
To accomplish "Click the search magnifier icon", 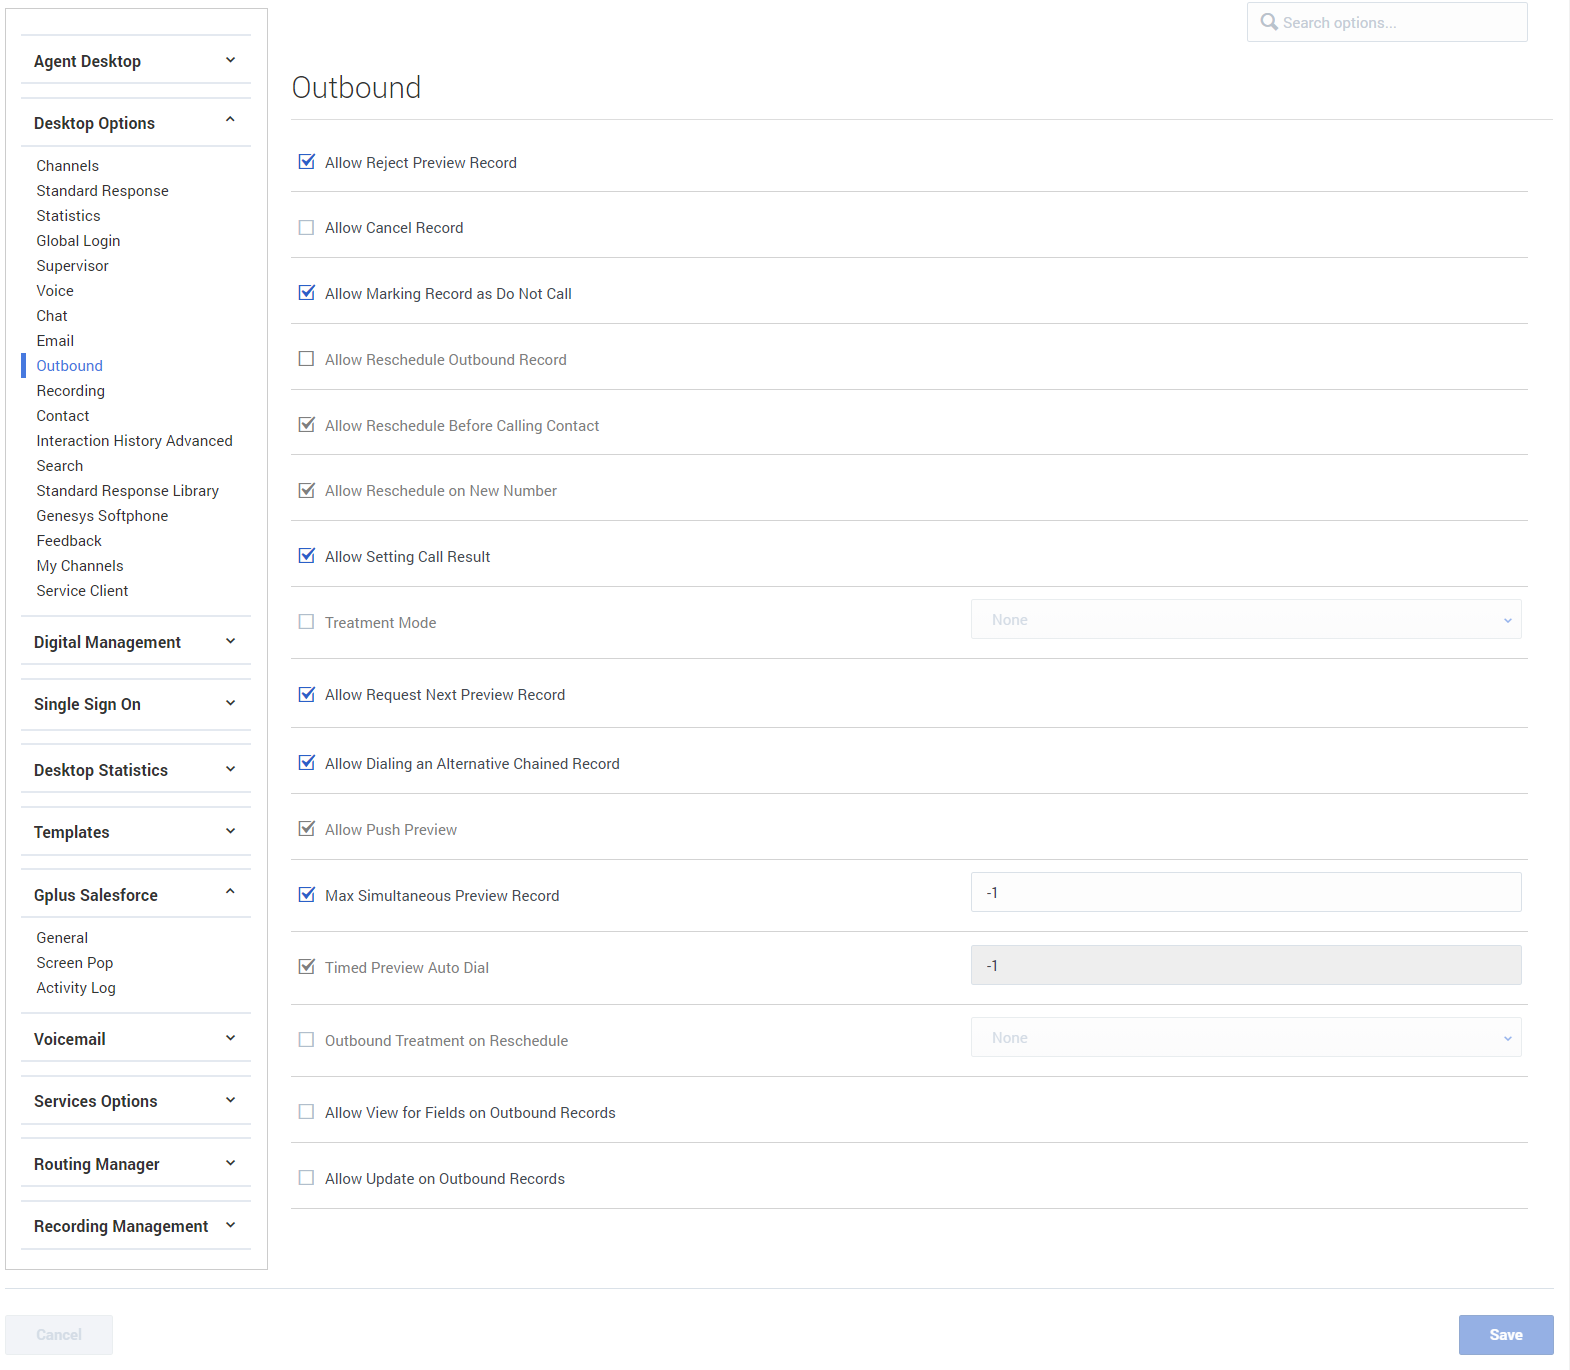I will [1268, 22].
